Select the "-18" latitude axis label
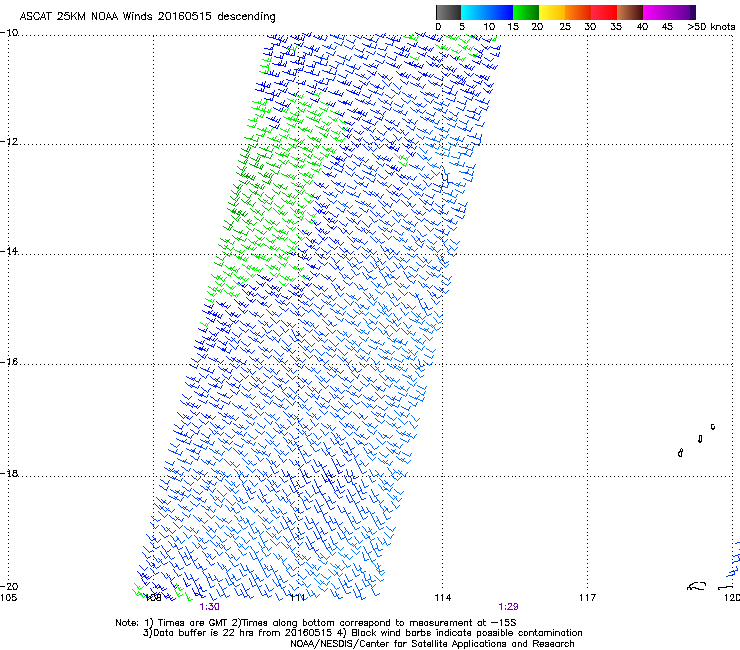 point(9,473)
